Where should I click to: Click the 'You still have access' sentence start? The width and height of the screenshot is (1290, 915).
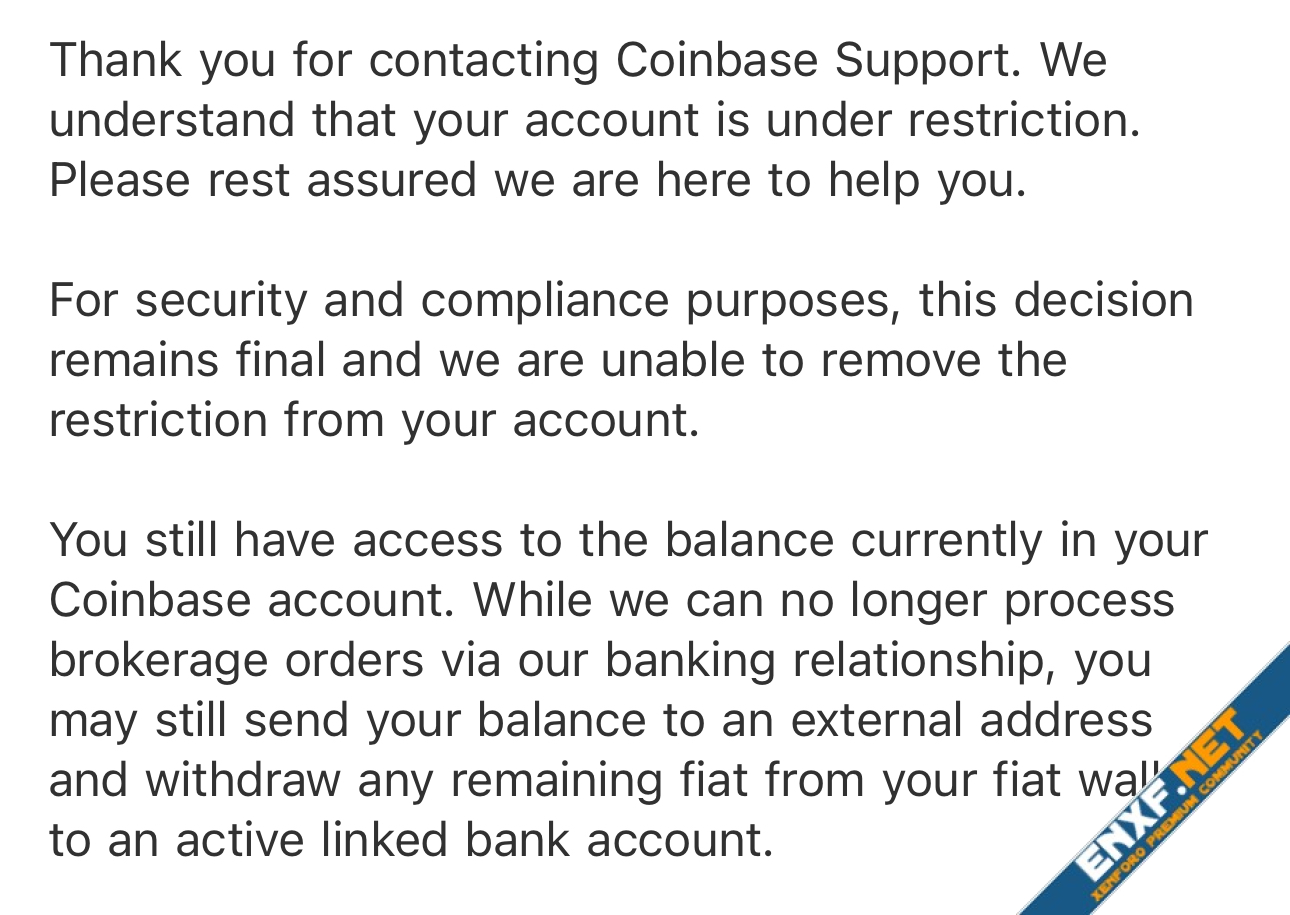click(x=275, y=540)
